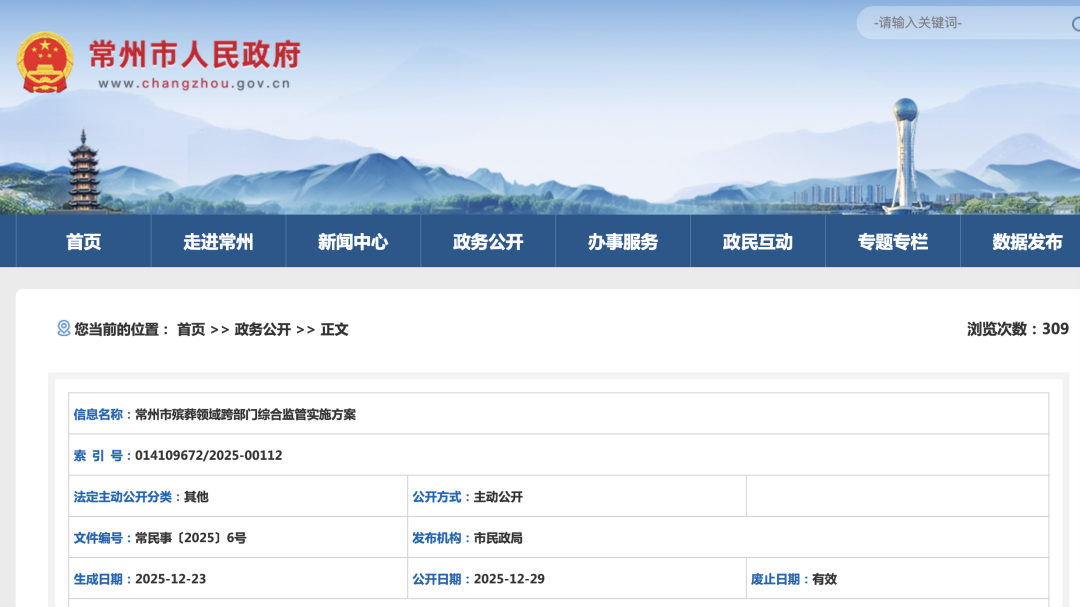Click the www.changzhou.gov.cn address text
Viewport: 1080px width, 607px height.
click(194, 84)
